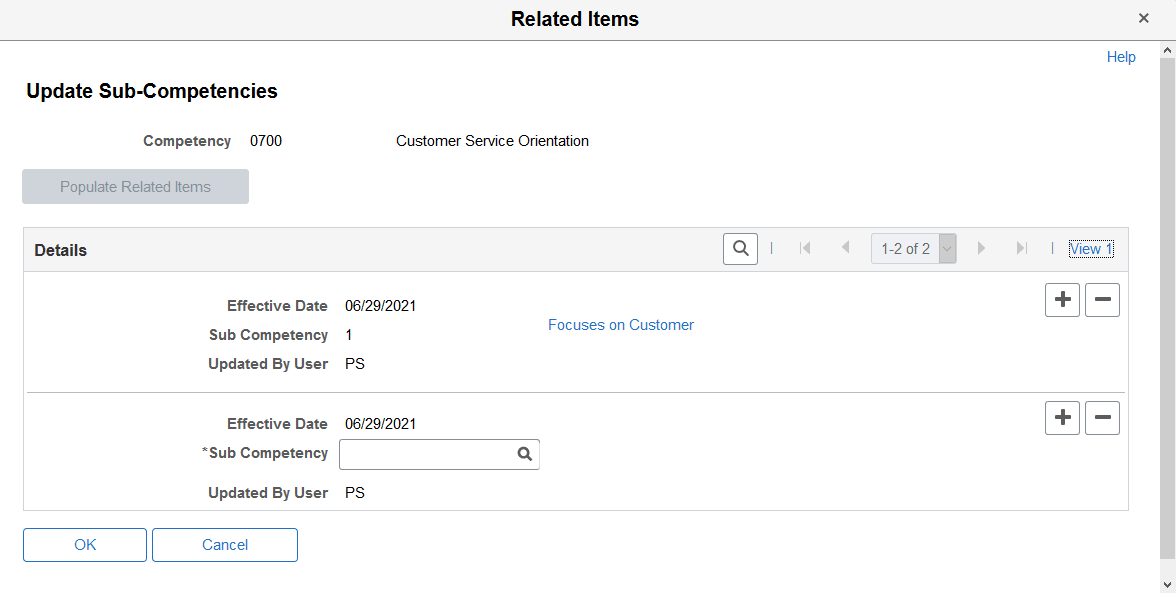Click the scrollbar down arrow
The image size is (1176, 595).
1167,584
